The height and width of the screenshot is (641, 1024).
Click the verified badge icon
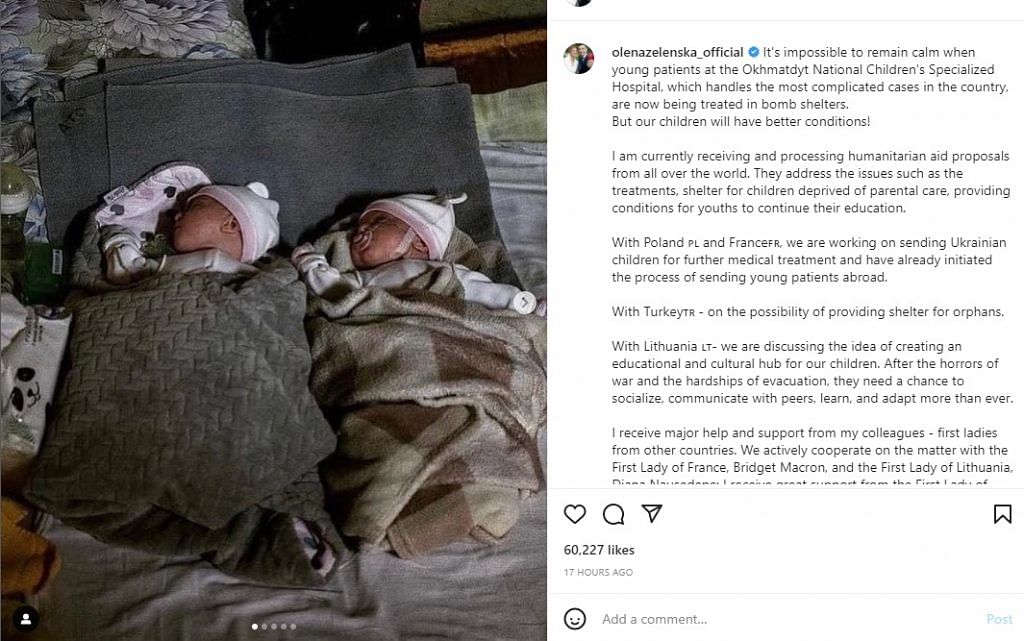pyautogui.click(x=754, y=52)
